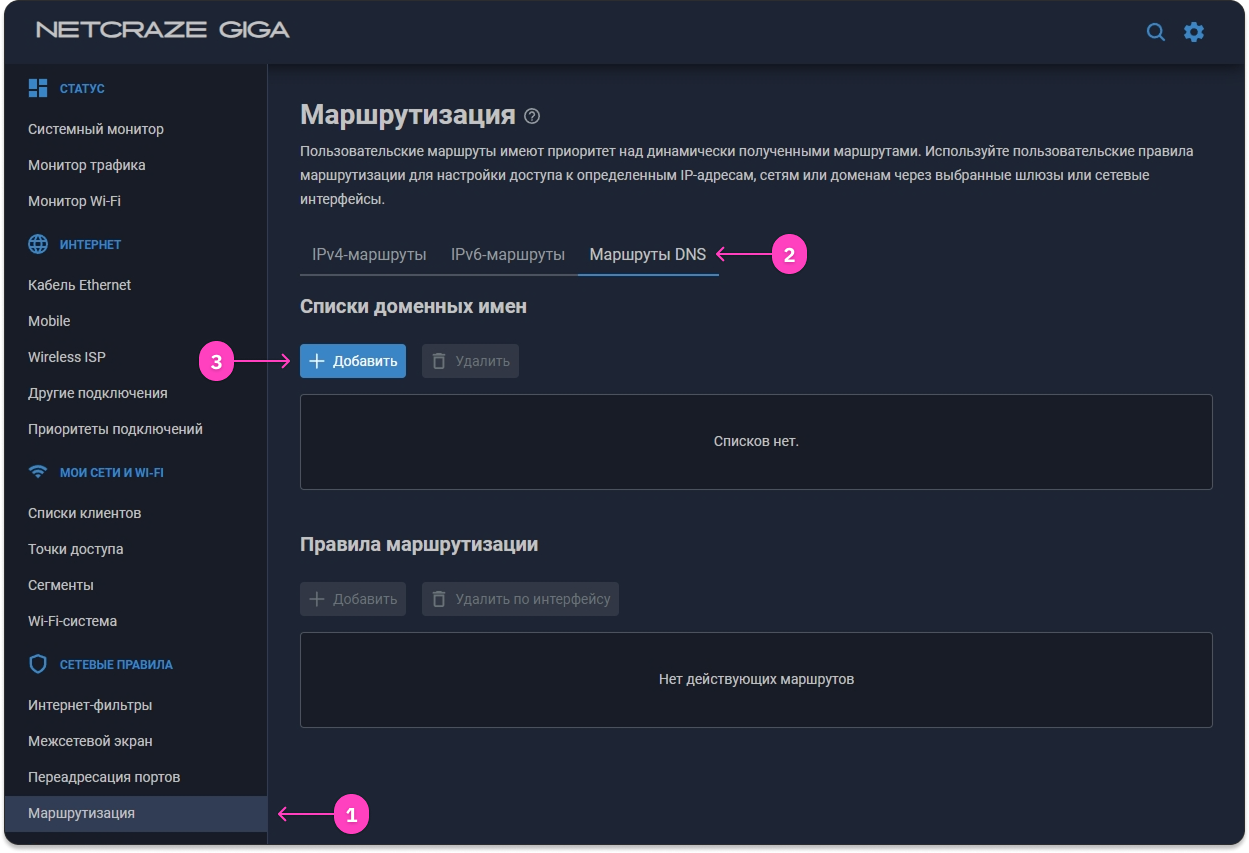Screen dimensions: 1249x853
Task: Click the search magnifier icon
Action: (1155, 32)
